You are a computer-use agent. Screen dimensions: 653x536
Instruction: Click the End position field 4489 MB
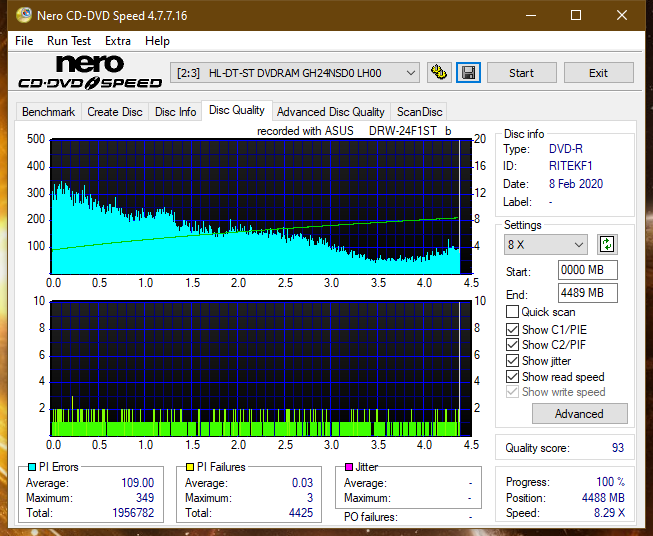[x=588, y=293]
